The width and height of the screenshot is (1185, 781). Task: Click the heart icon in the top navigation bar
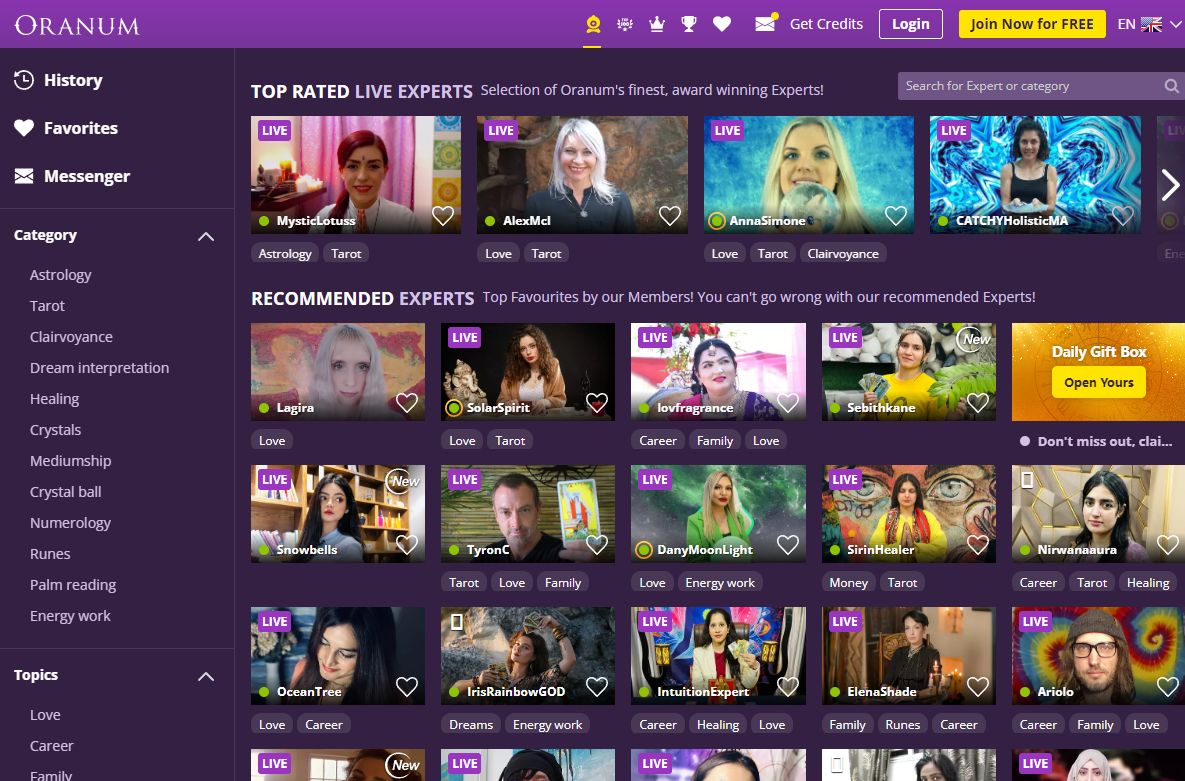click(x=722, y=24)
